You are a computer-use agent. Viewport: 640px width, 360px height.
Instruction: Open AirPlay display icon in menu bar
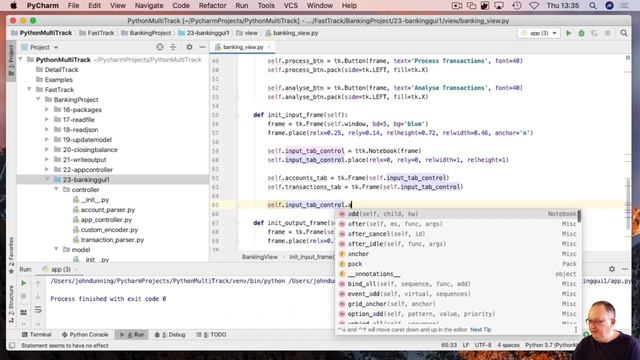click(x=499, y=6)
